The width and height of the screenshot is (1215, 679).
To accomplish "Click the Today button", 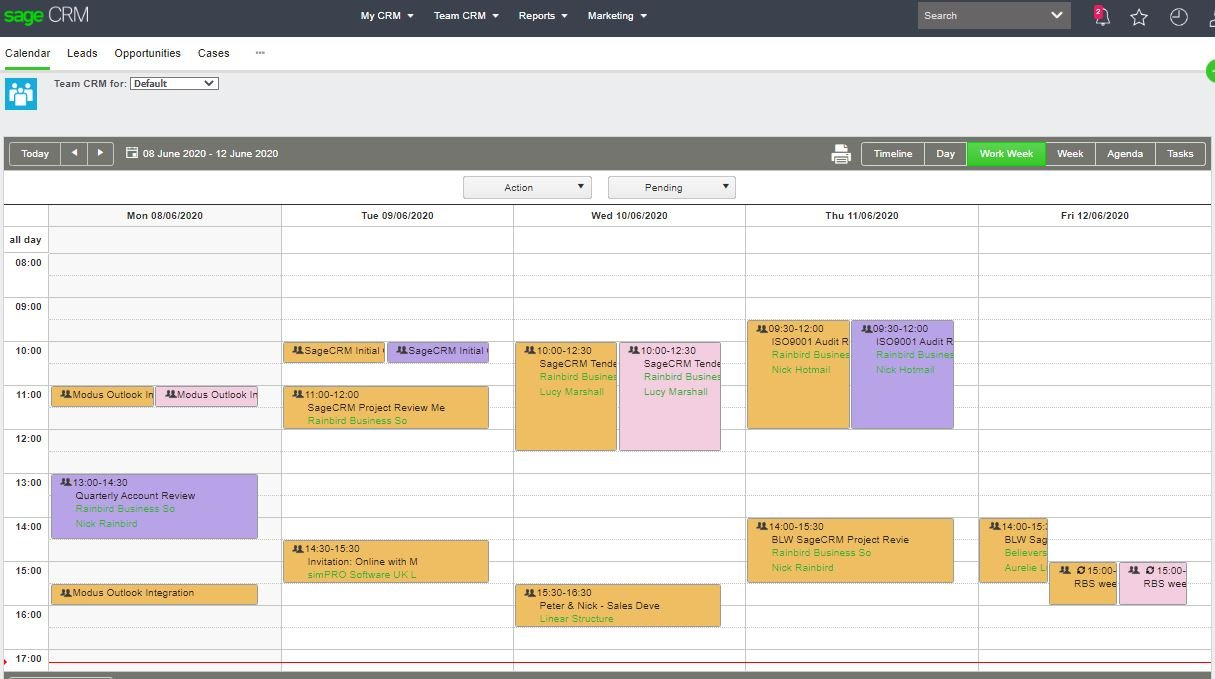I will 35,153.
